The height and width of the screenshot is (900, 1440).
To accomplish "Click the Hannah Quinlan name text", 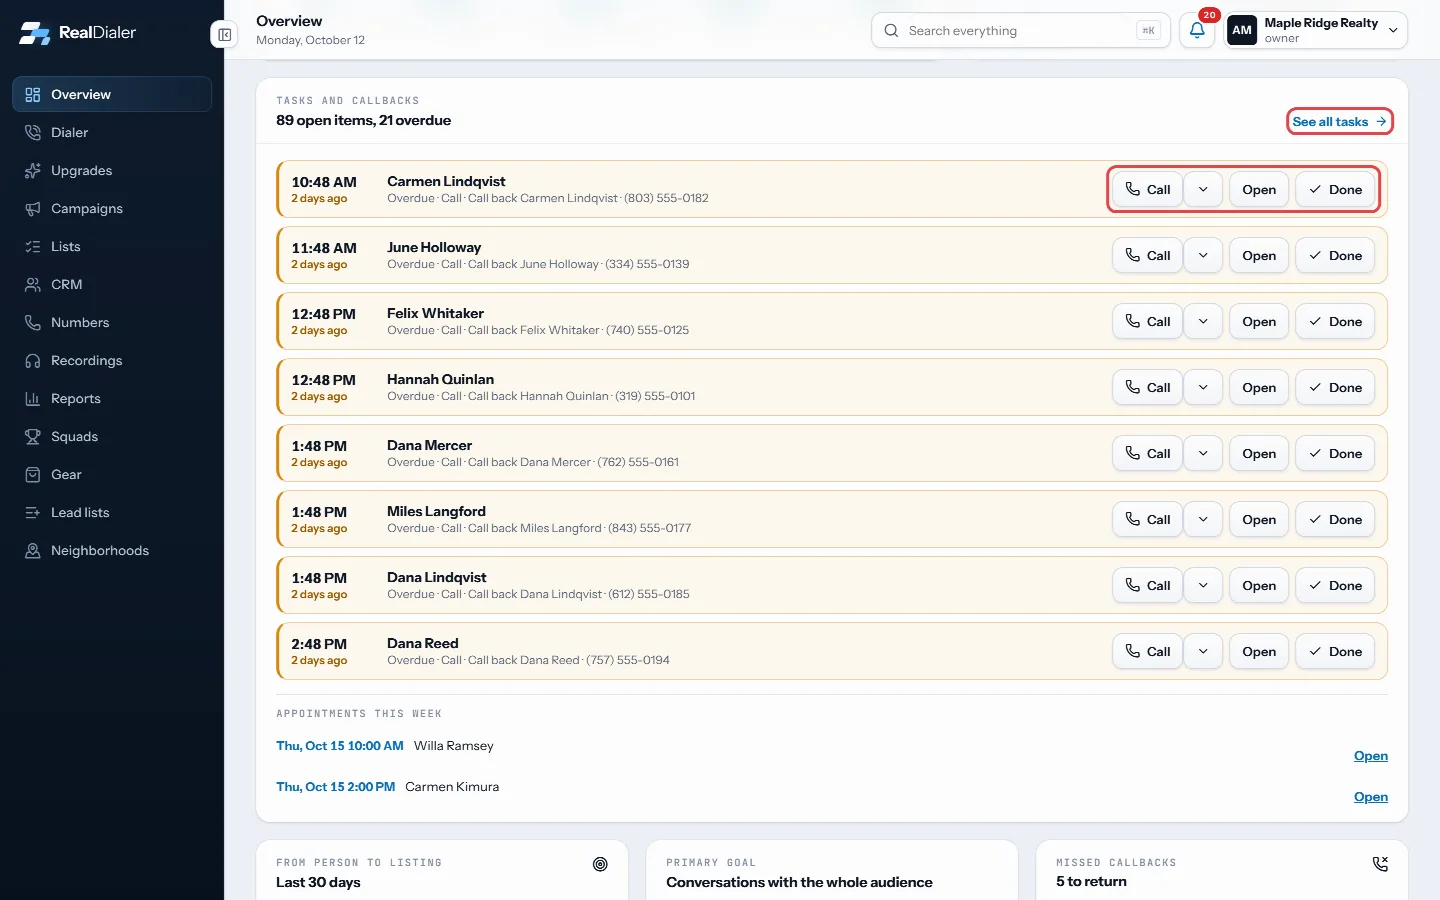I will tap(440, 380).
